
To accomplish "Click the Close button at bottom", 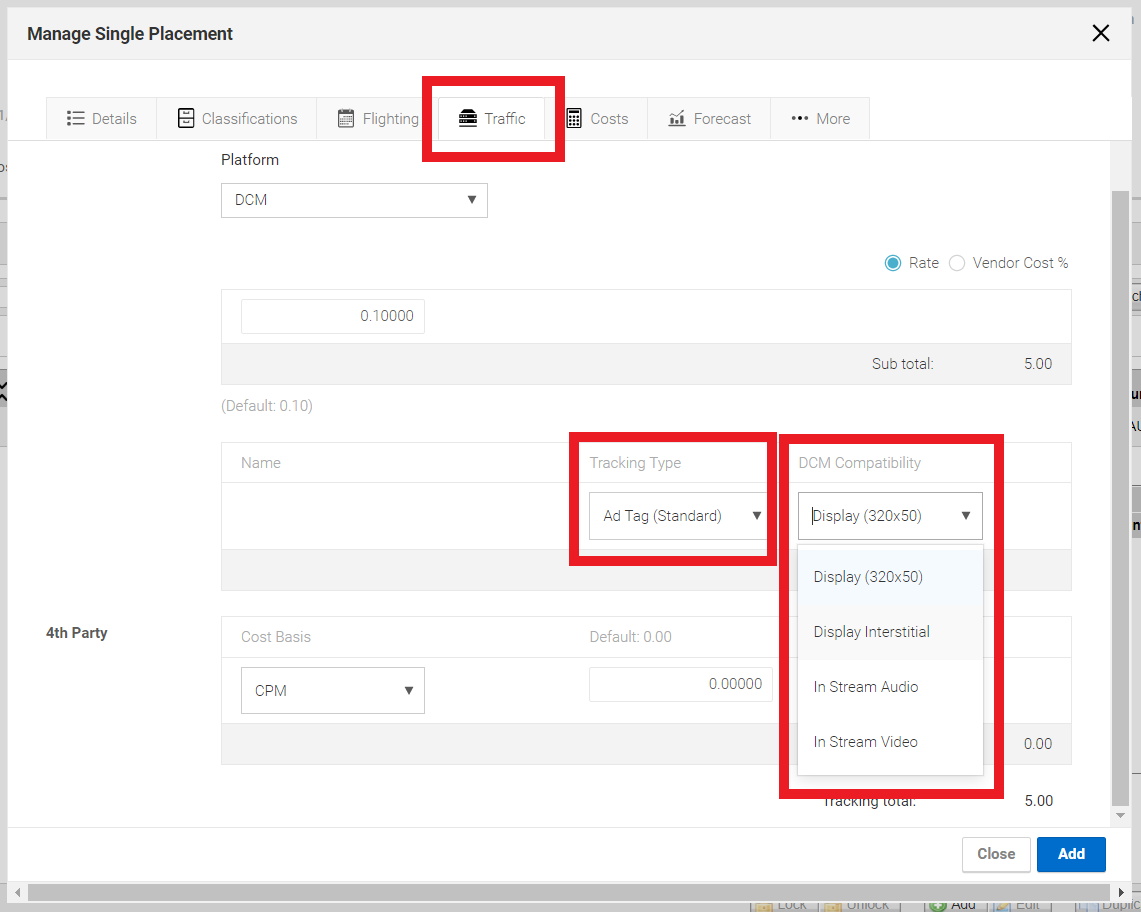I will pos(996,854).
